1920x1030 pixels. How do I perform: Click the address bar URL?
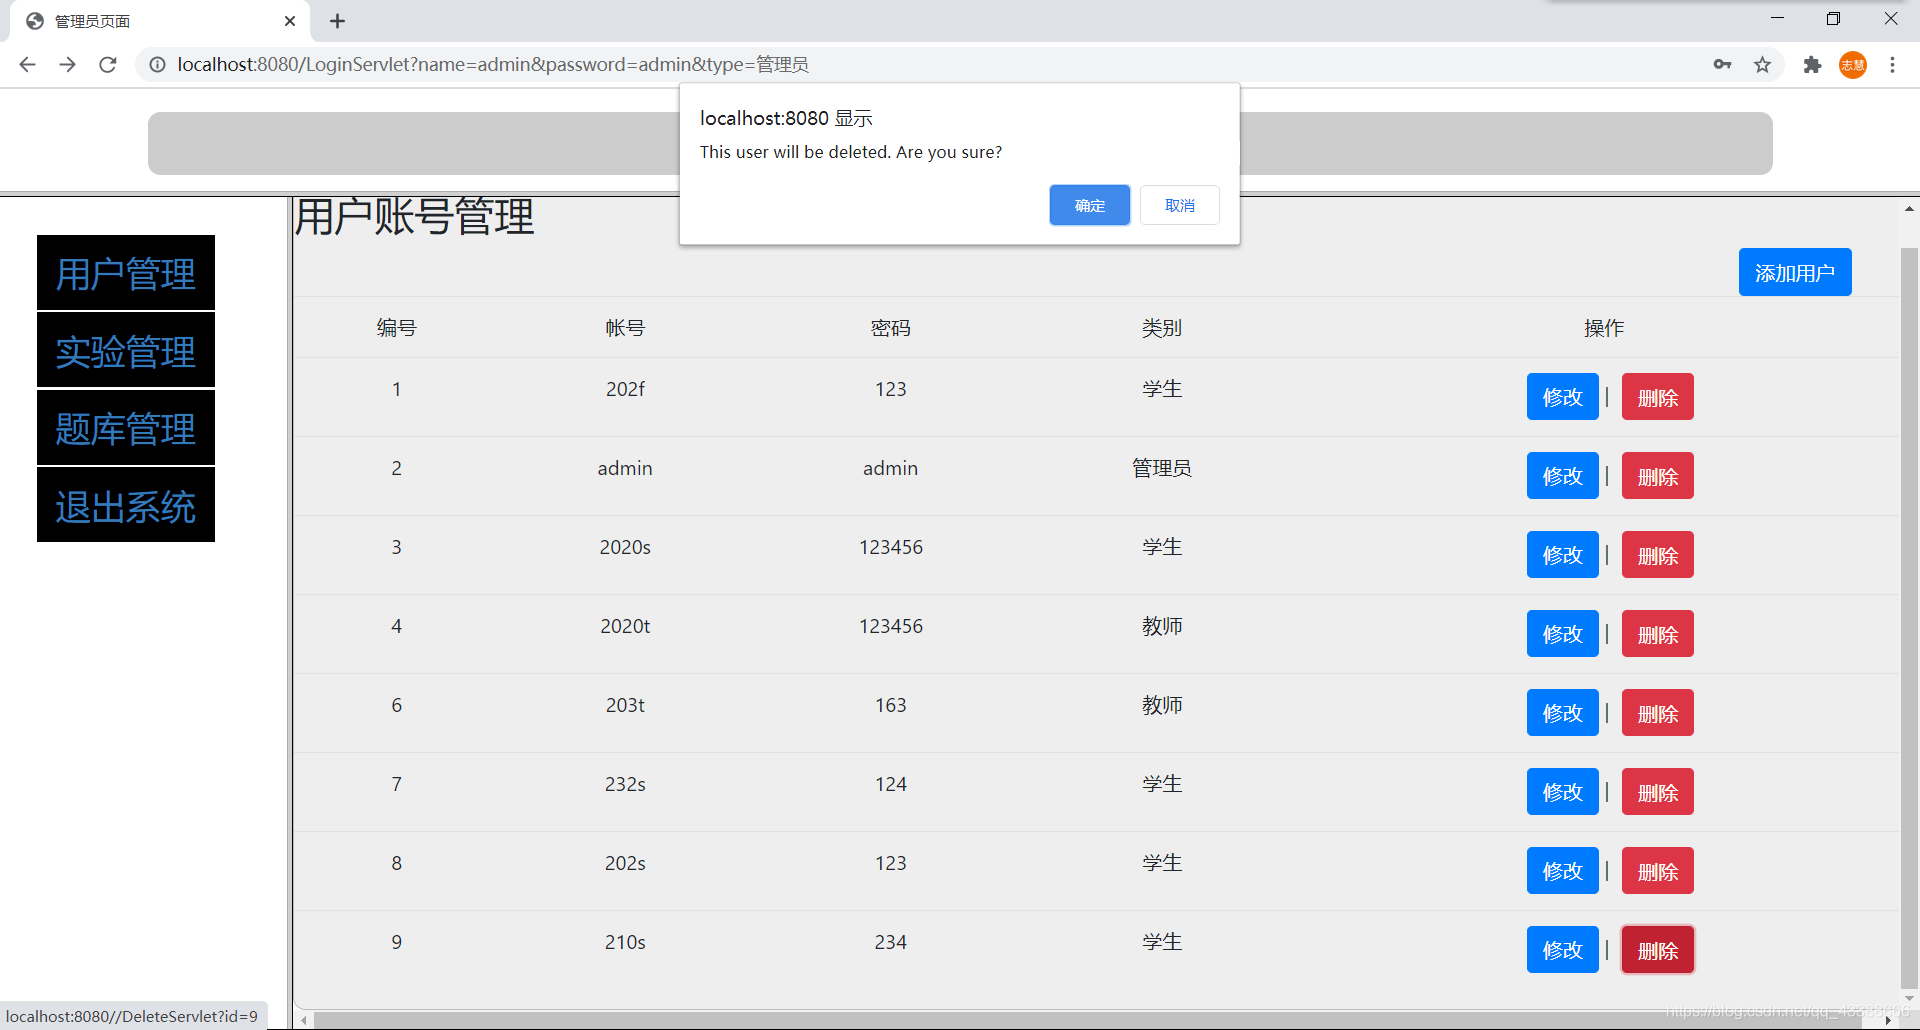pyautogui.click(x=493, y=65)
